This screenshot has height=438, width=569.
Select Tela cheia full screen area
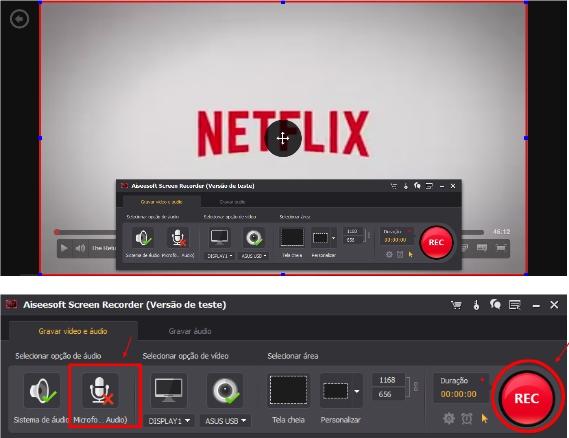point(288,390)
